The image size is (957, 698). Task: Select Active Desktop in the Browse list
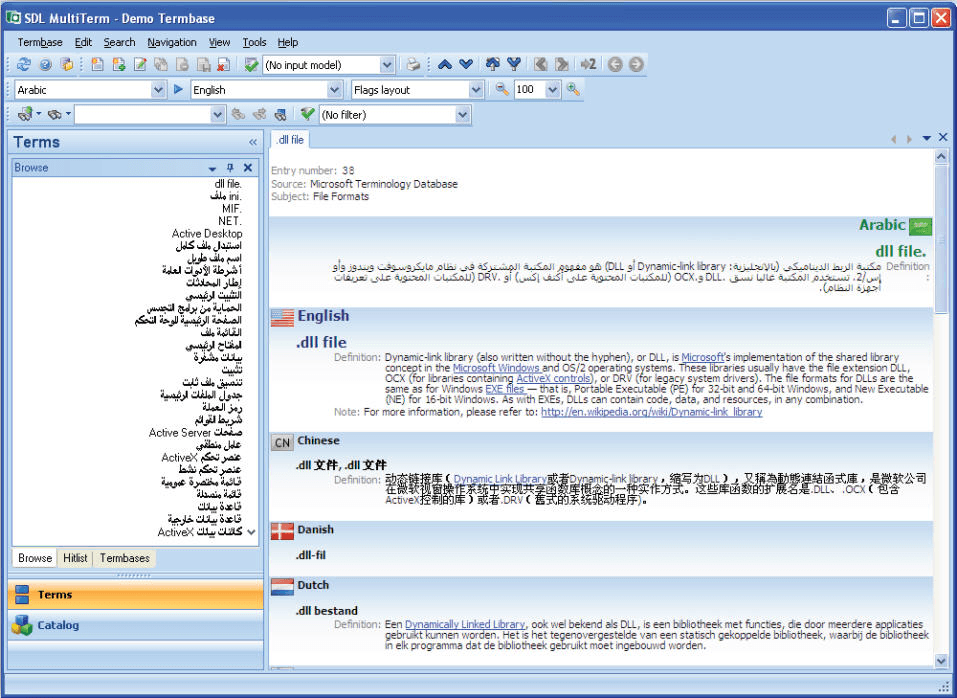[x=206, y=233]
